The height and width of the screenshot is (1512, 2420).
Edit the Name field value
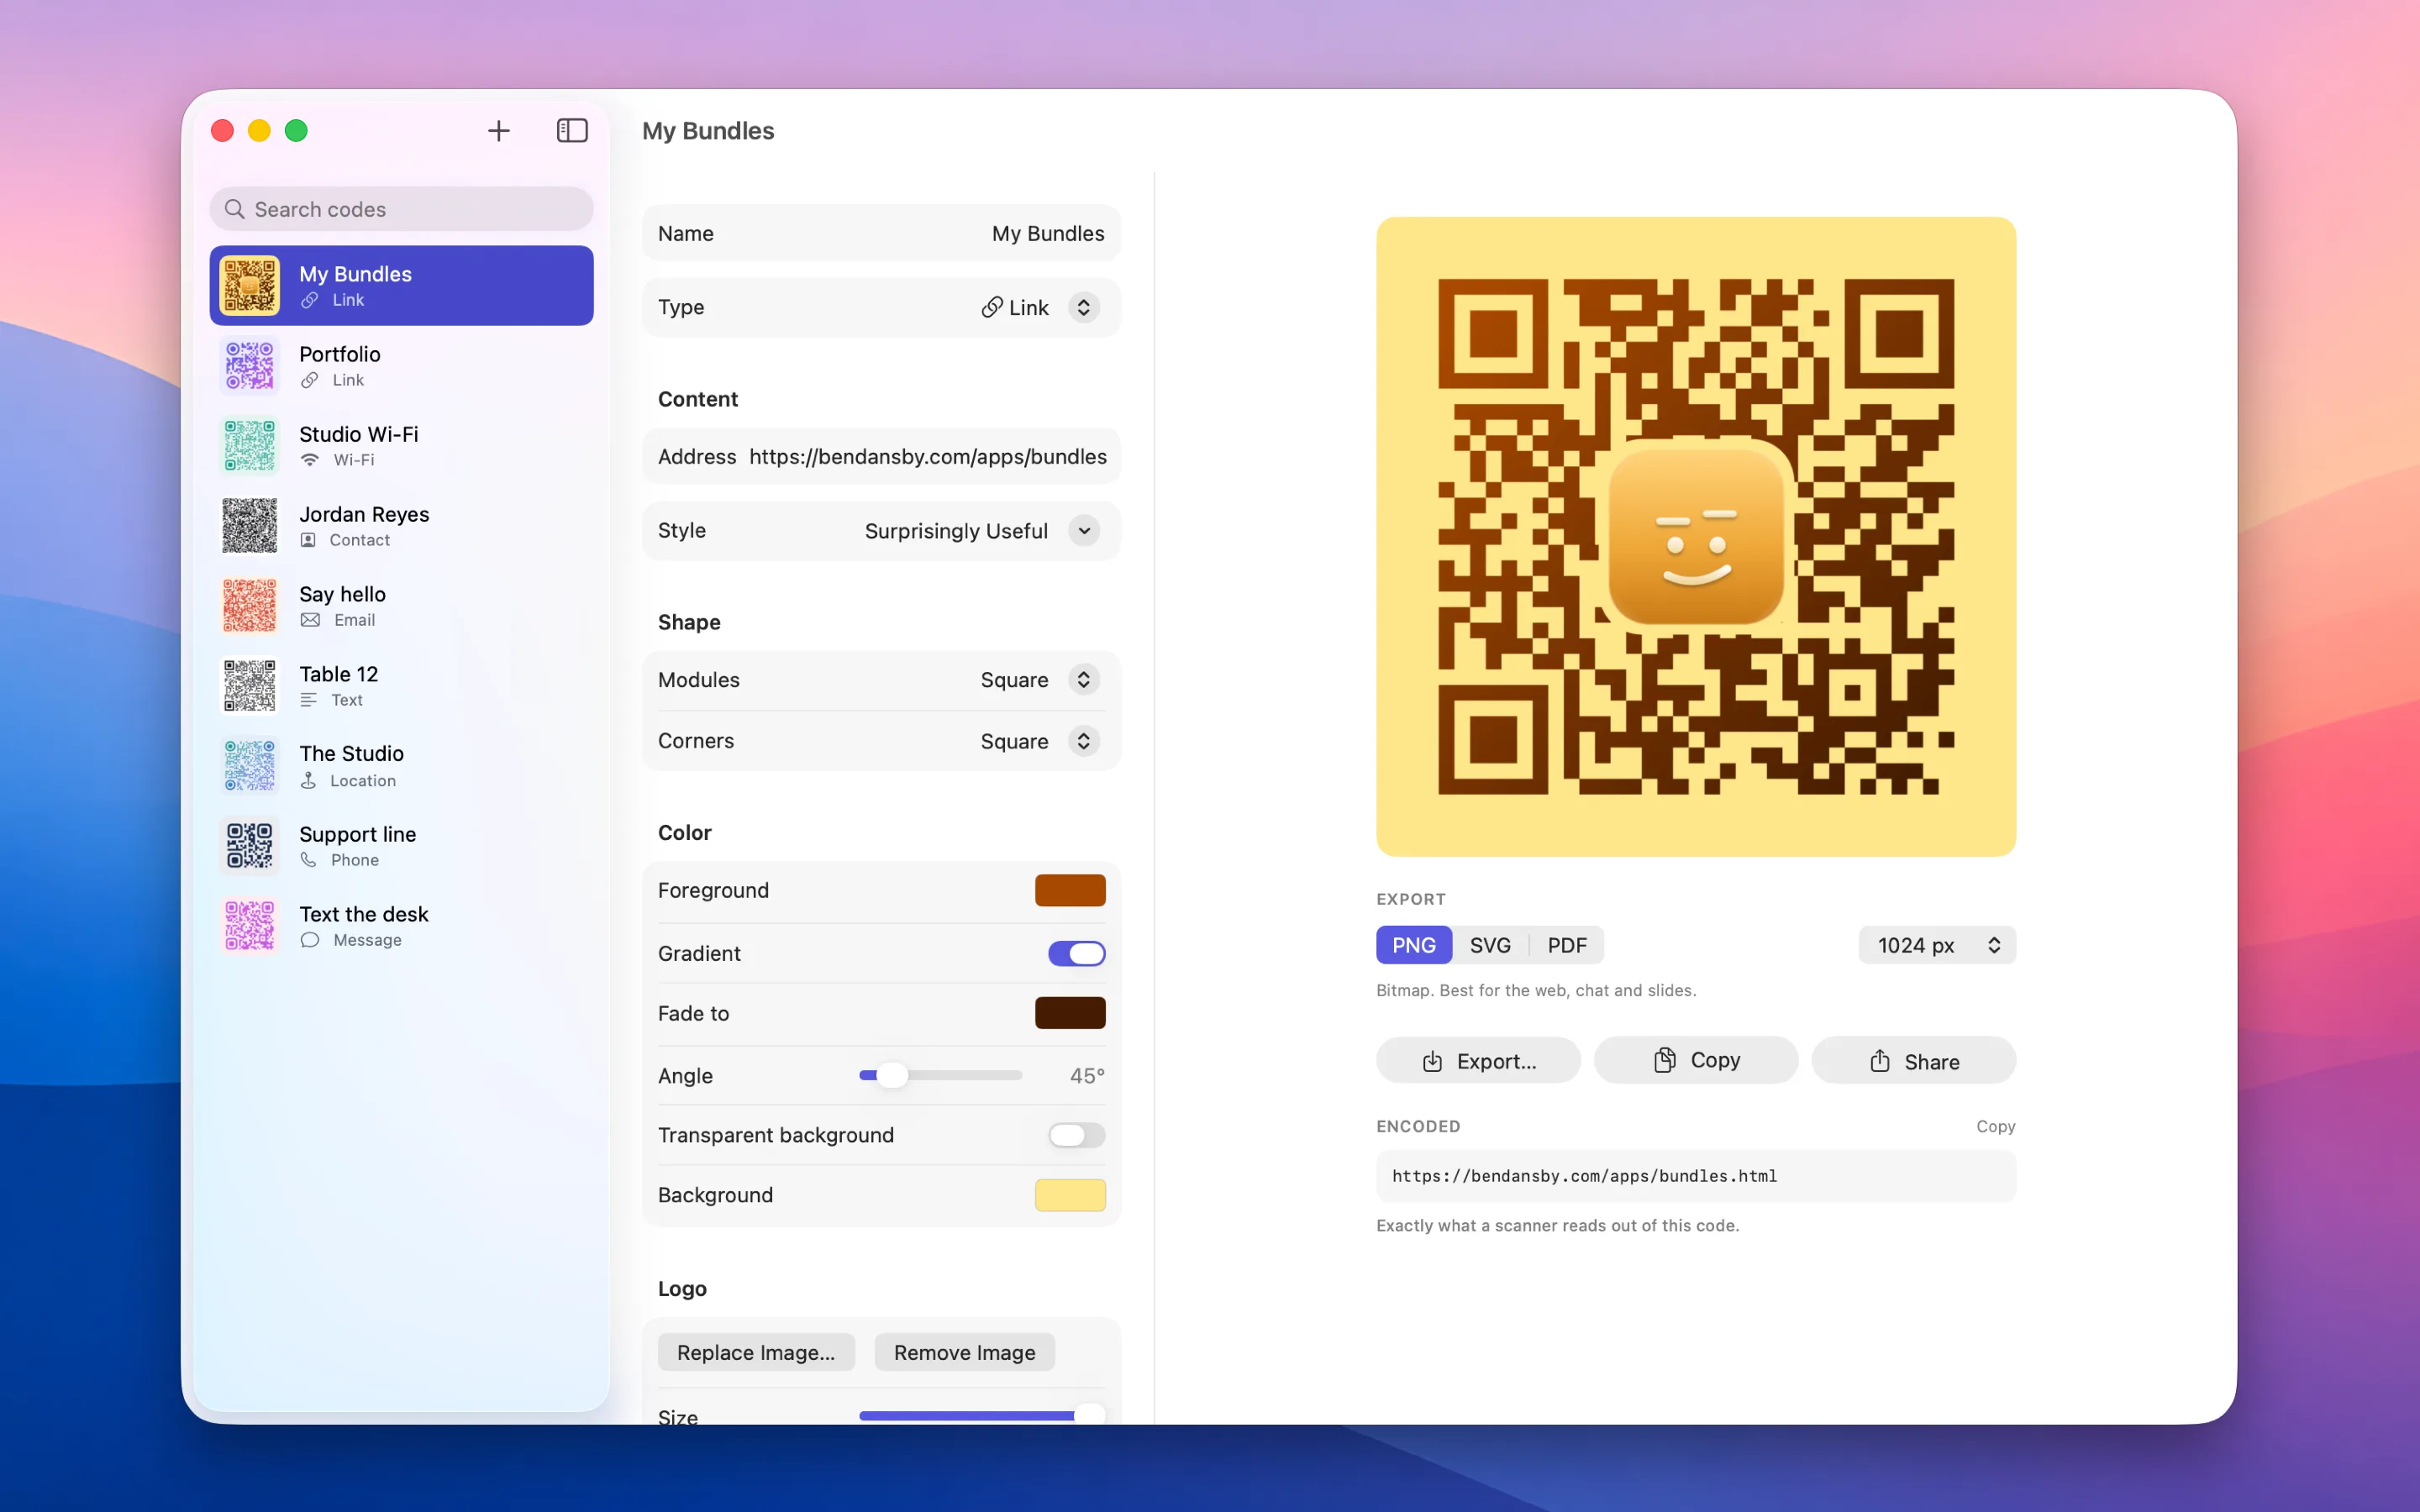[x=1048, y=233]
